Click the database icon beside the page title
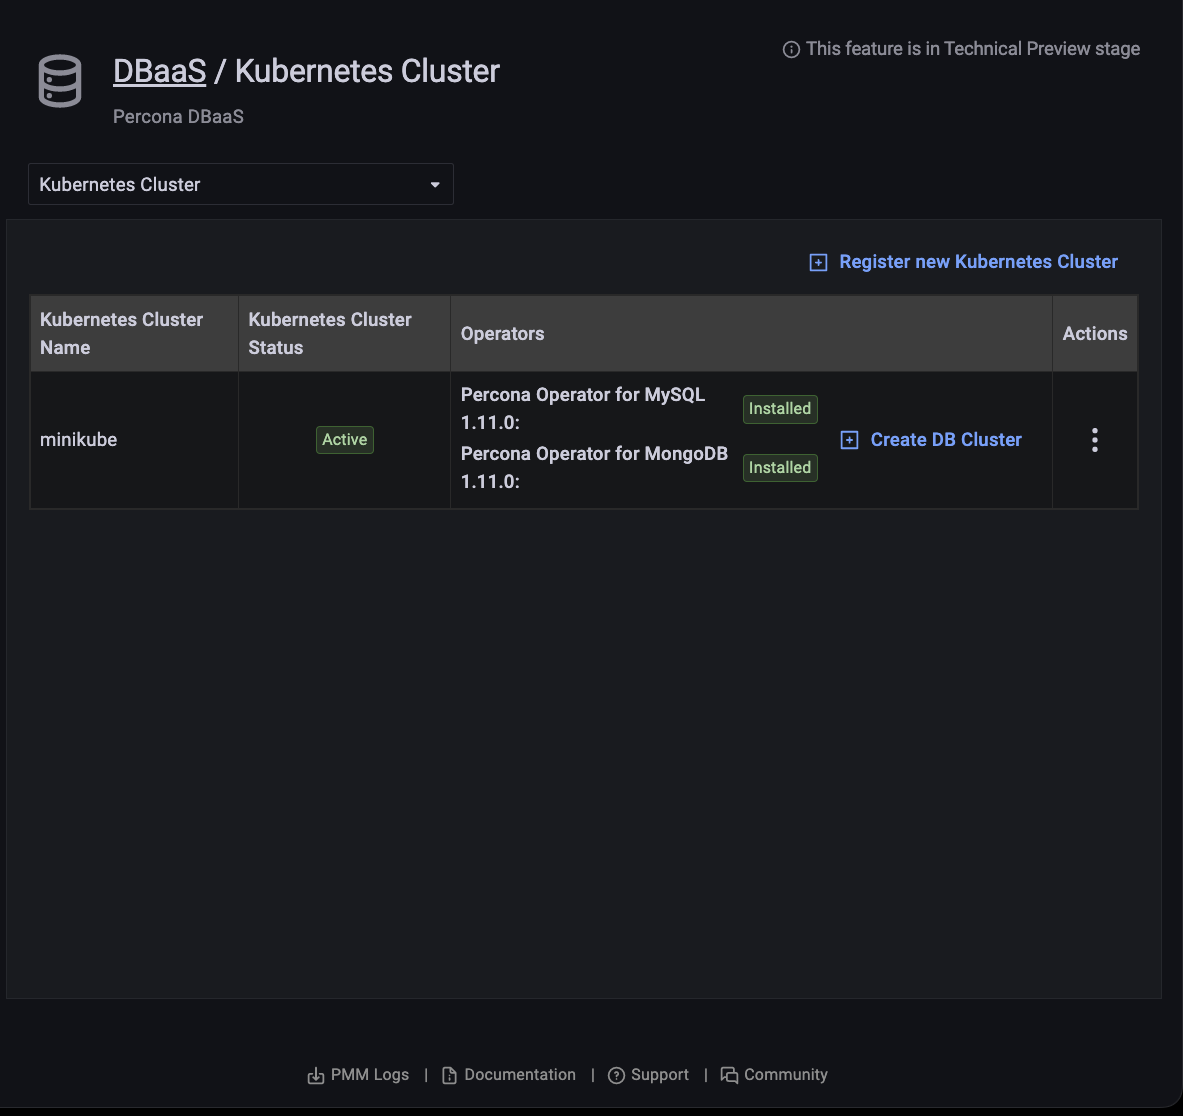This screenshot has width=1183, height=1116. click(60, 82)
